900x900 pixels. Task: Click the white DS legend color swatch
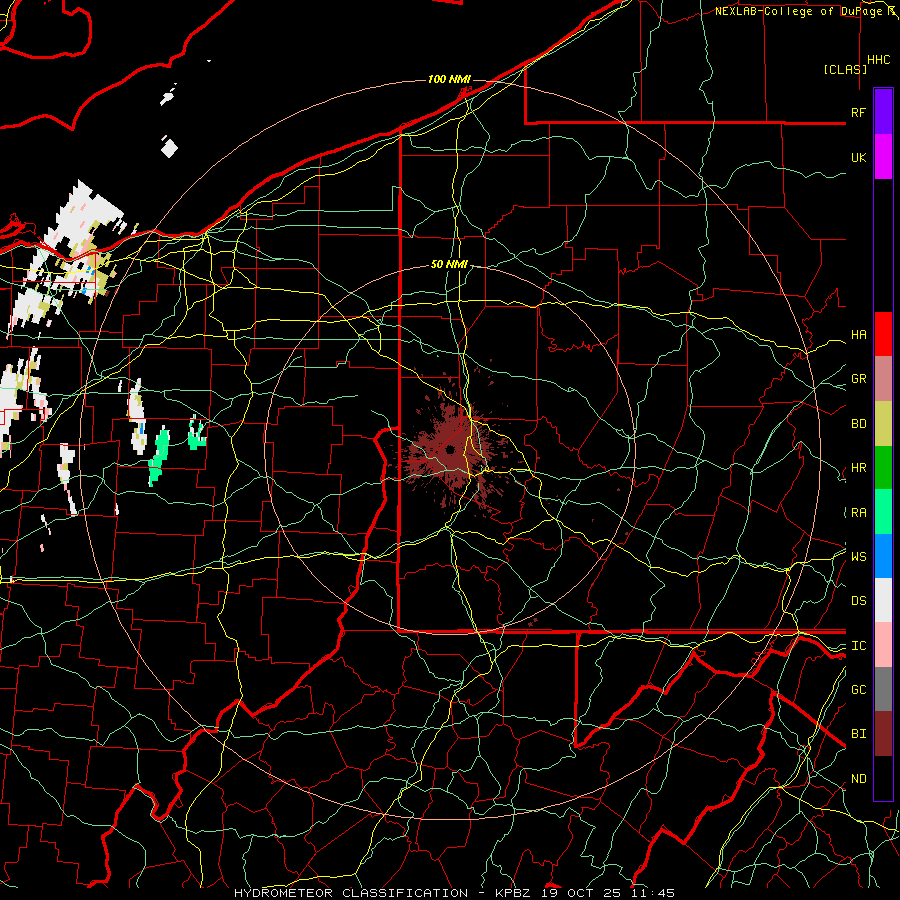883,600
